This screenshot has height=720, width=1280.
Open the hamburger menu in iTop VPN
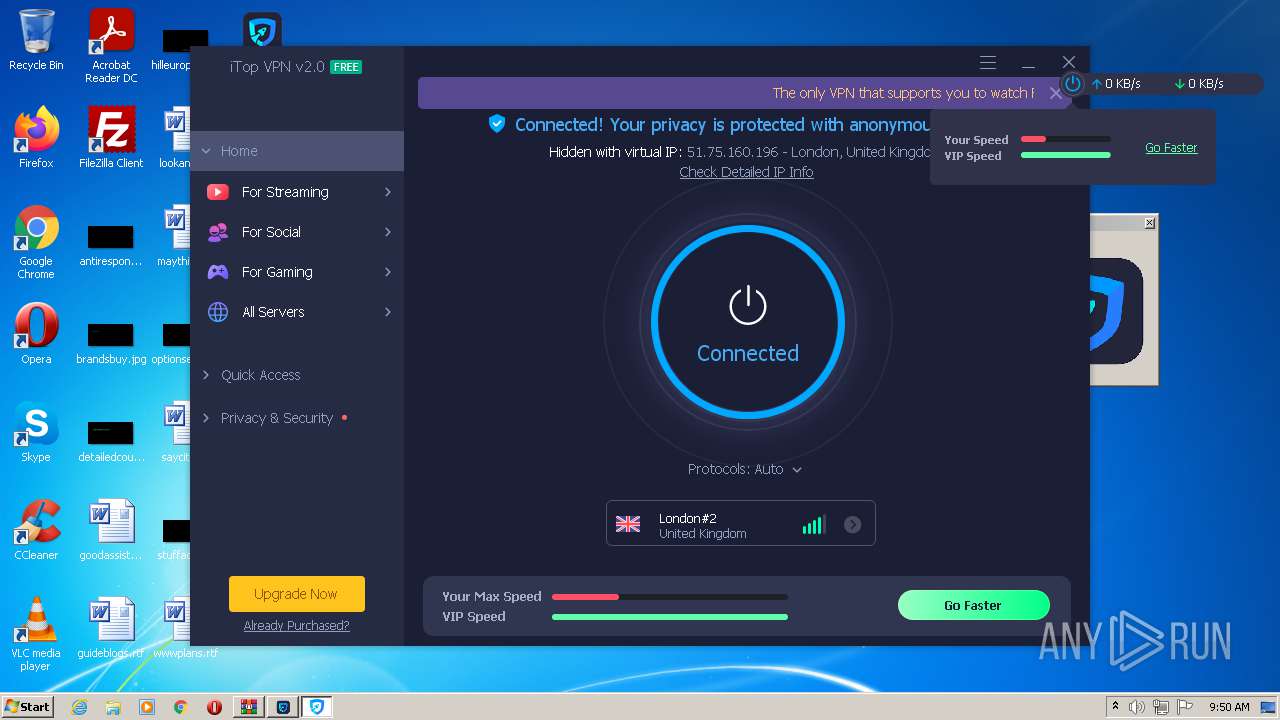pyautogui.click(x=988, y=62)
